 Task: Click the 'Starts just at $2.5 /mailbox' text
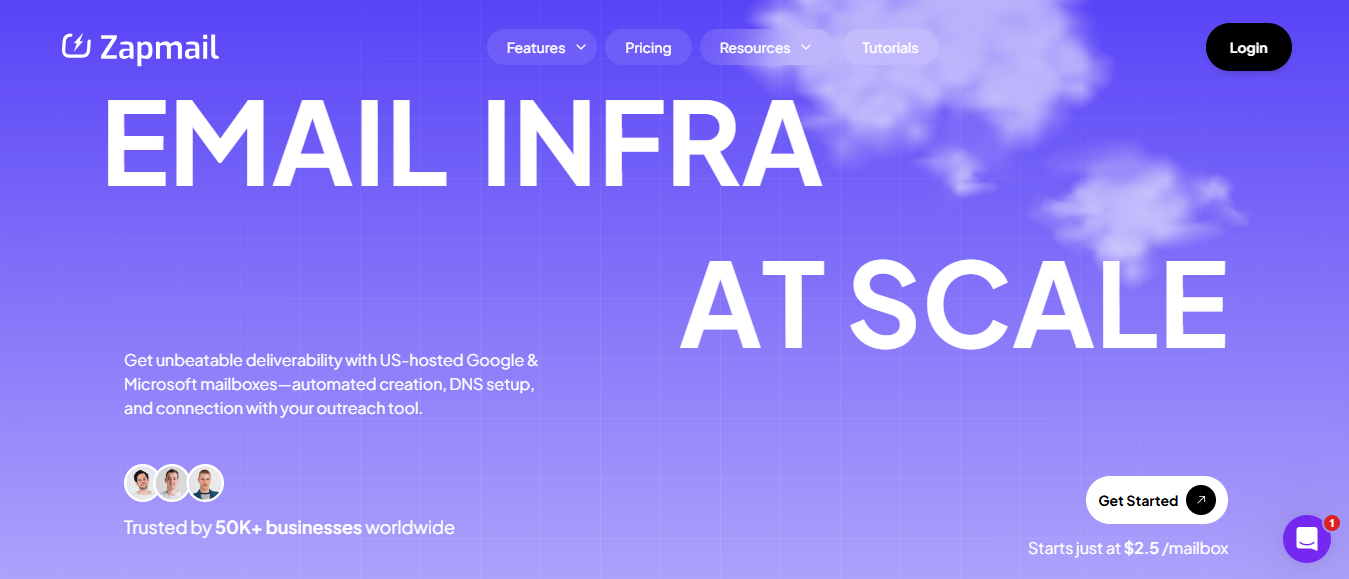point(1128,548)
